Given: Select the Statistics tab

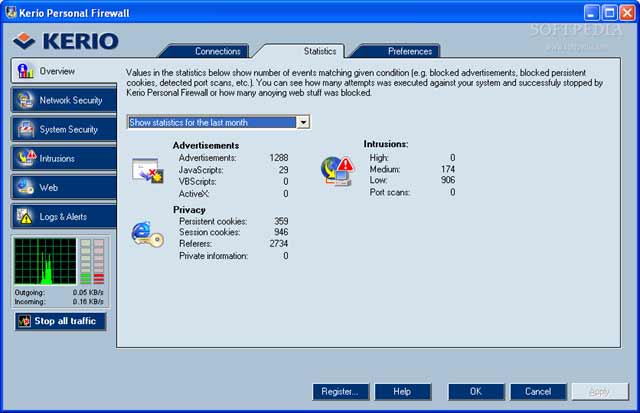Looking at the screenshot, I should pyautogui.click(x=302, y=51).
